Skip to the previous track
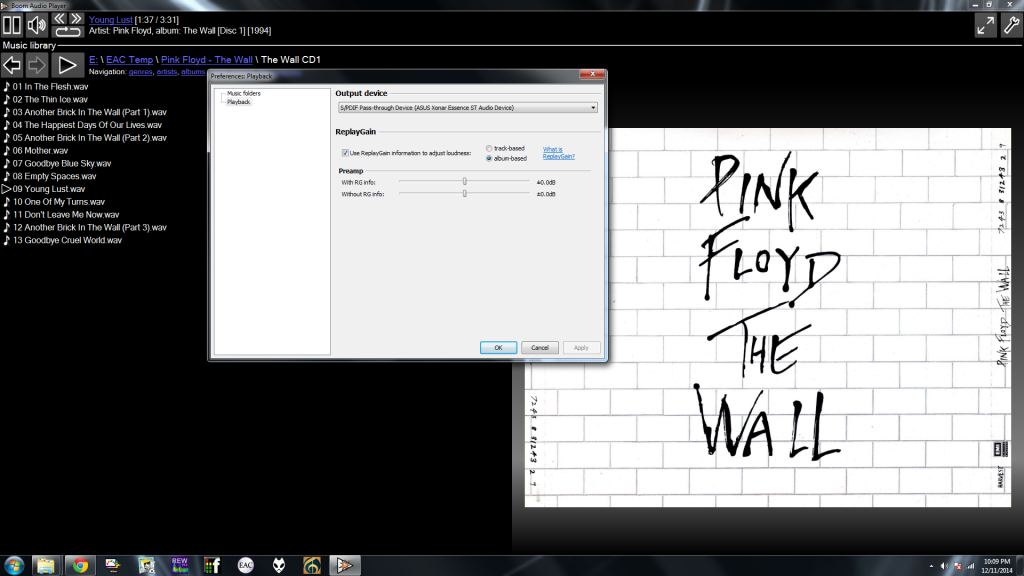This screenshot has width=1024, height=576. pyautogui.click(x=59, y=18)
